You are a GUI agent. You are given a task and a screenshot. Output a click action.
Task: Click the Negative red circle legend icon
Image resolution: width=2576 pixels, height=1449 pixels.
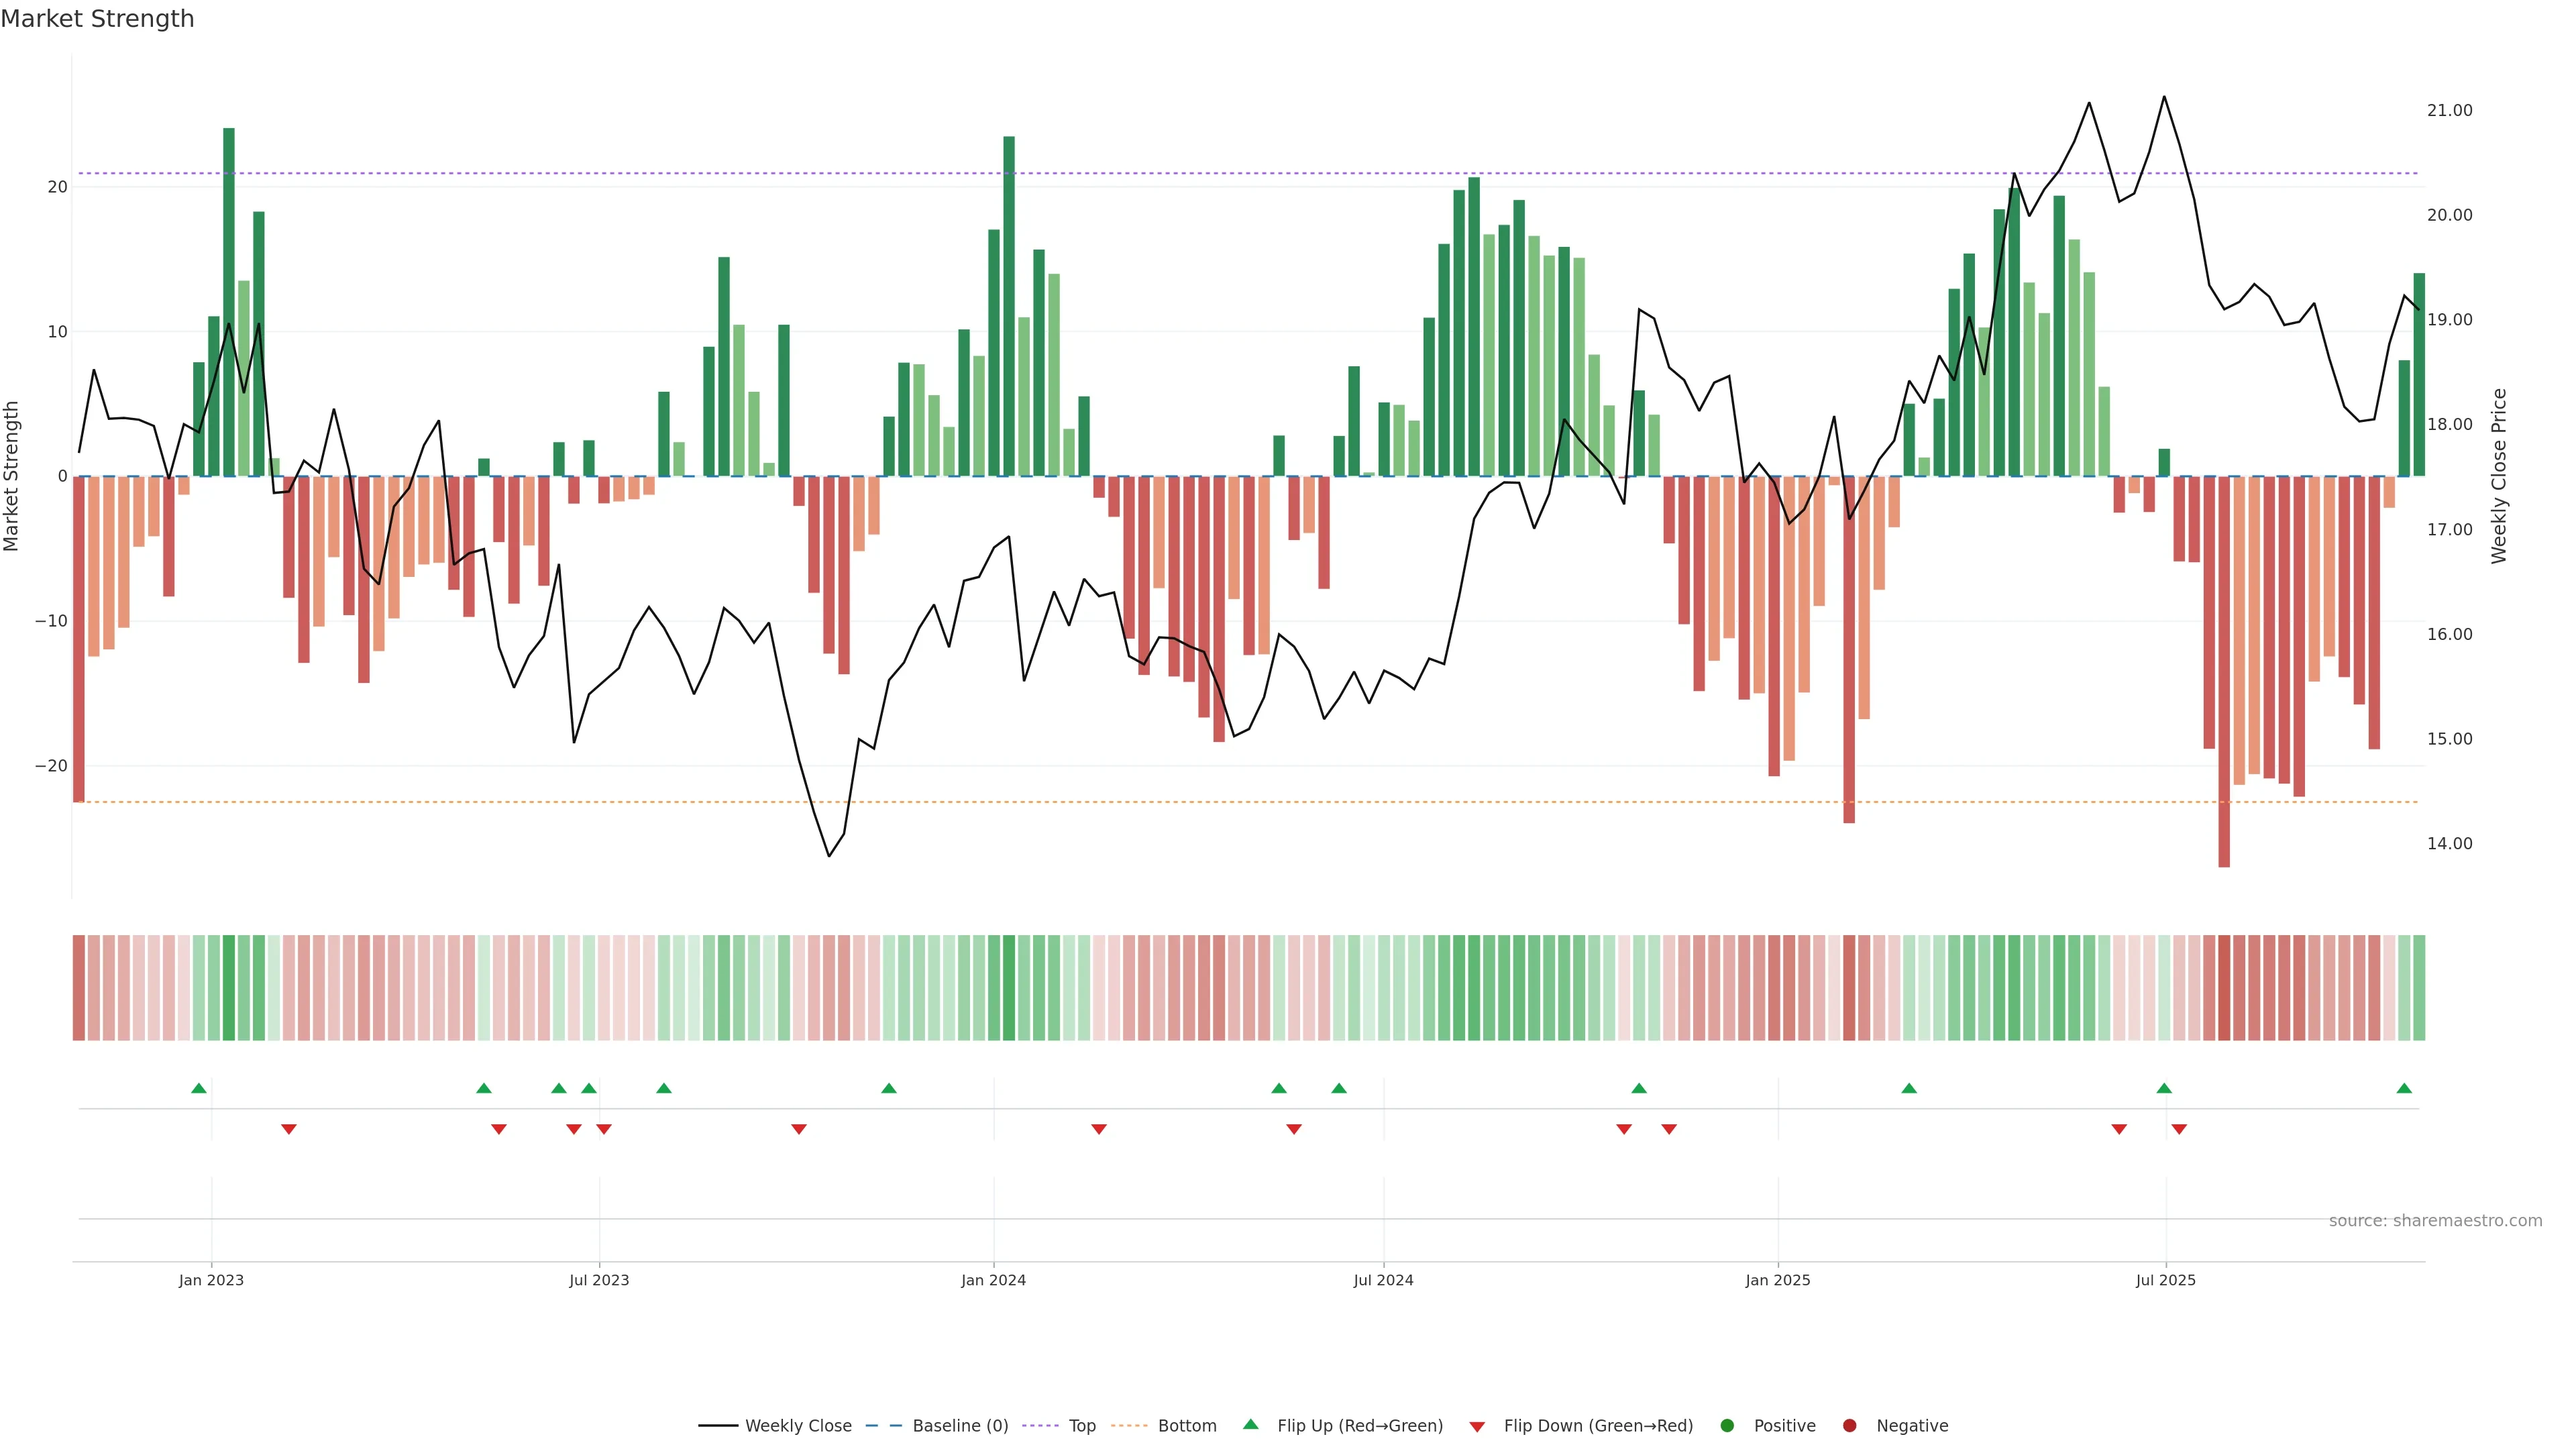[1849, 1426]
